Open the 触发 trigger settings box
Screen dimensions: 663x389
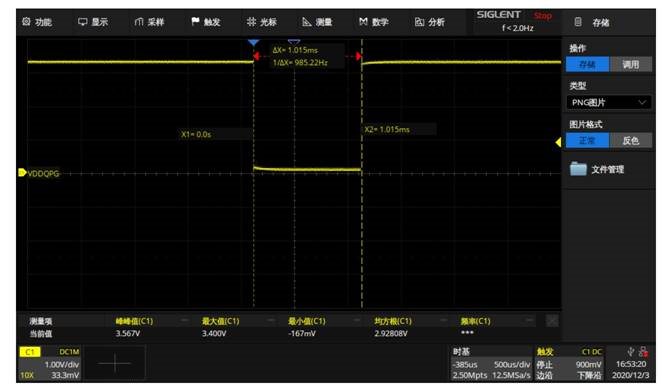569,363
